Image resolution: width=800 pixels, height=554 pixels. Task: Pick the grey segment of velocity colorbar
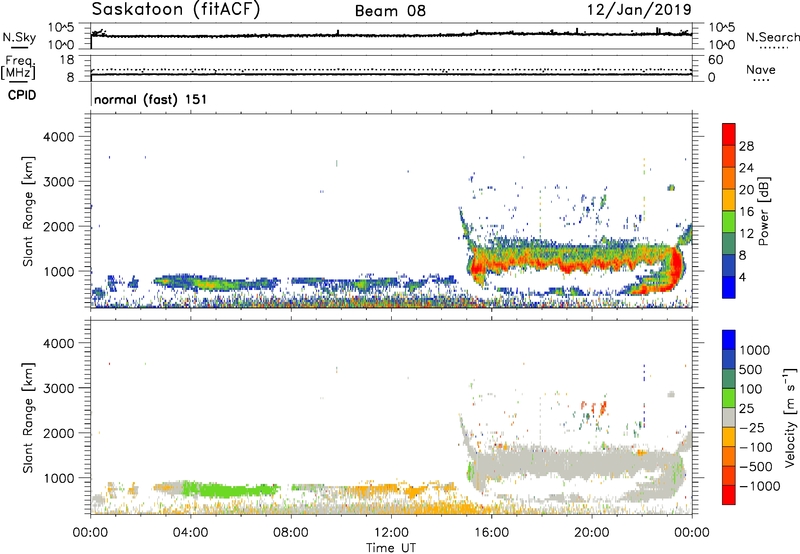729,417
